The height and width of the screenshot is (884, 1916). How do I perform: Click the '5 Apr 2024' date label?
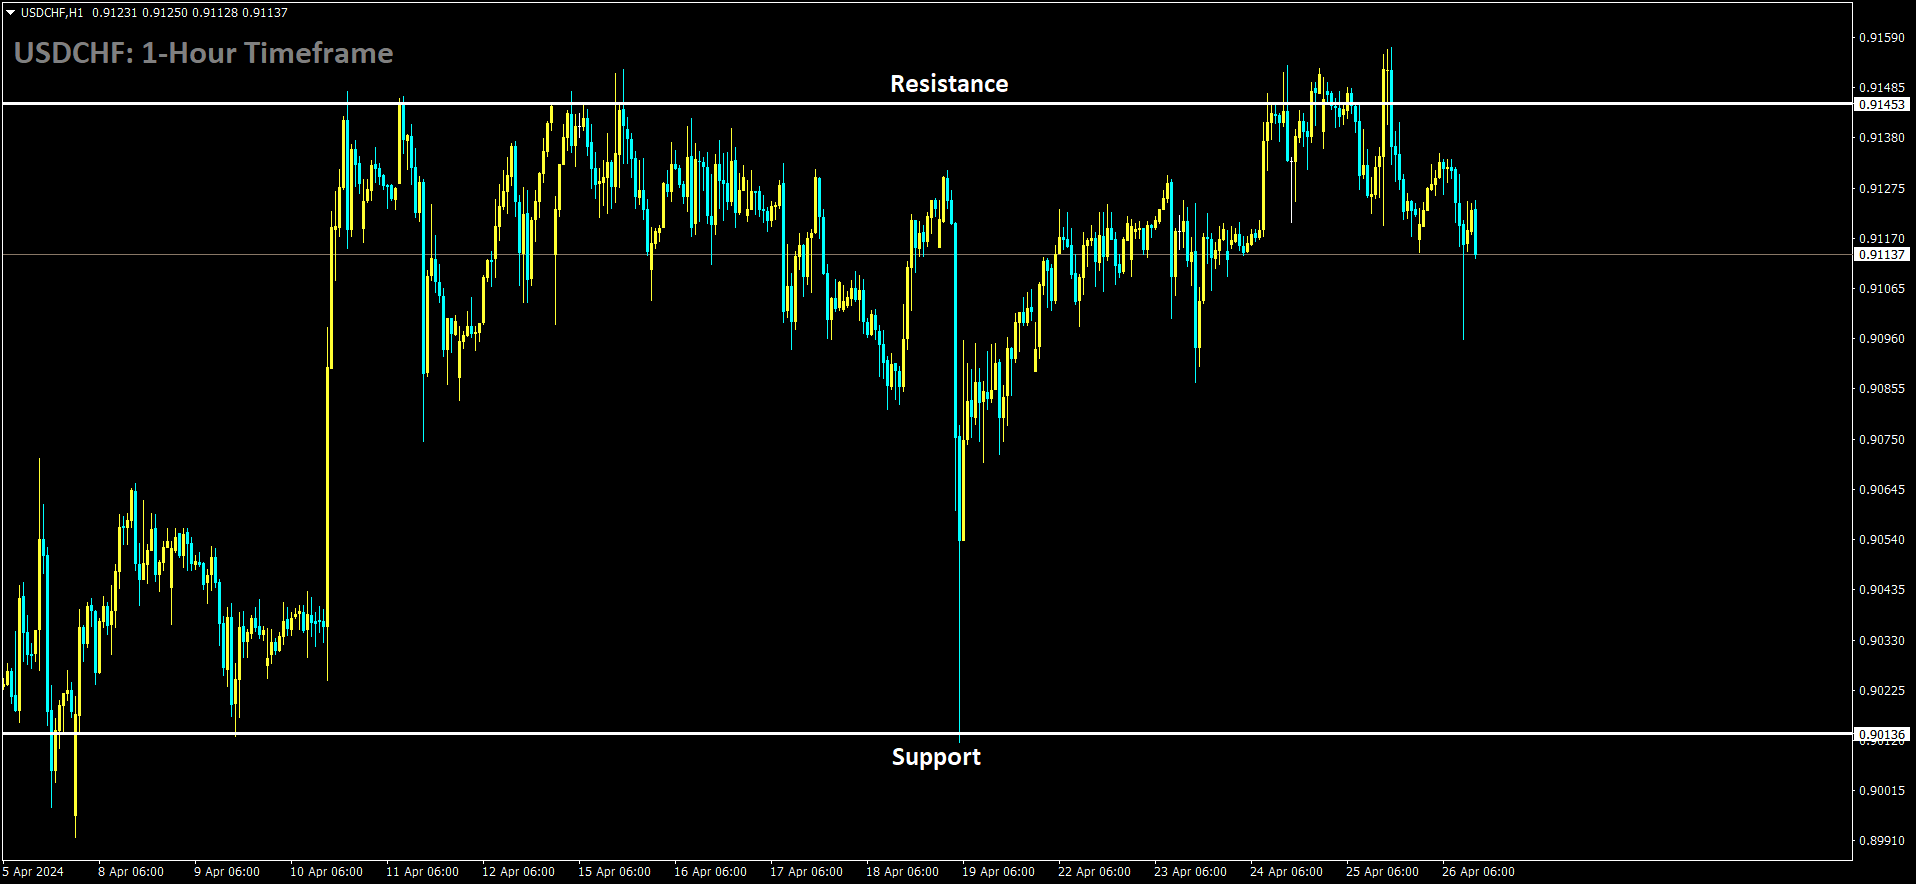pyautogui.click(x=33, y=872)
